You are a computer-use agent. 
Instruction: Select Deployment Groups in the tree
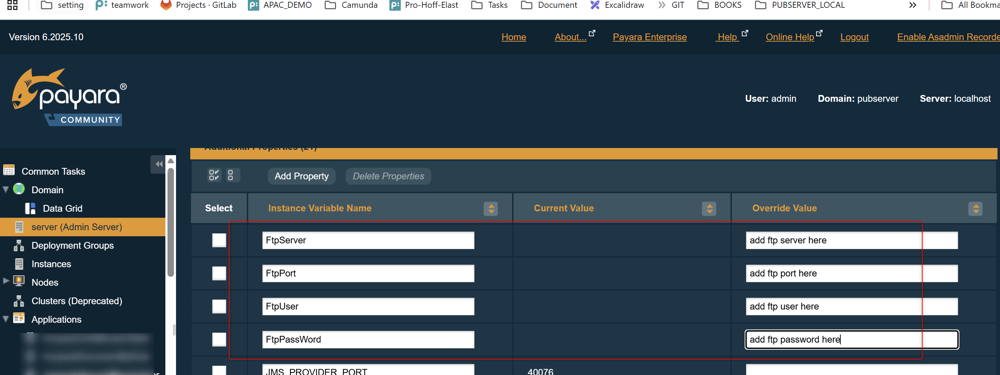coord(73,246)
